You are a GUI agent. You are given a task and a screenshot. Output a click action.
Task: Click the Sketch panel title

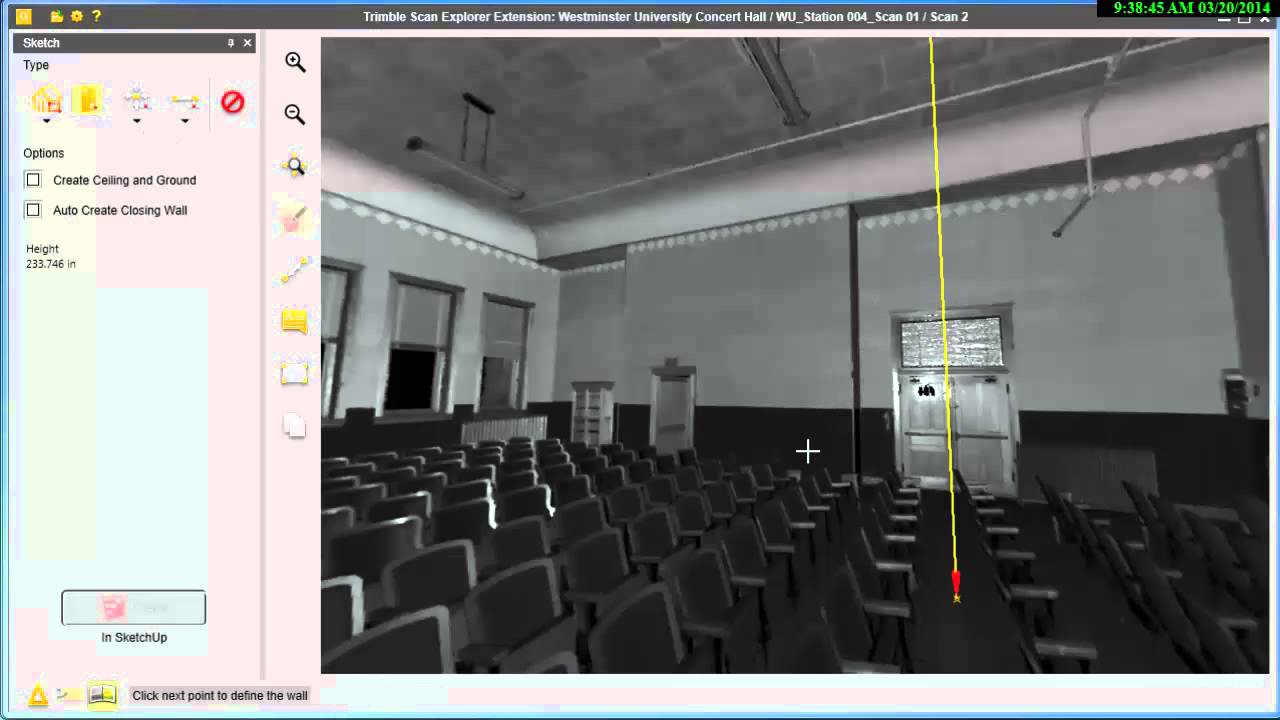coord(41,43)
